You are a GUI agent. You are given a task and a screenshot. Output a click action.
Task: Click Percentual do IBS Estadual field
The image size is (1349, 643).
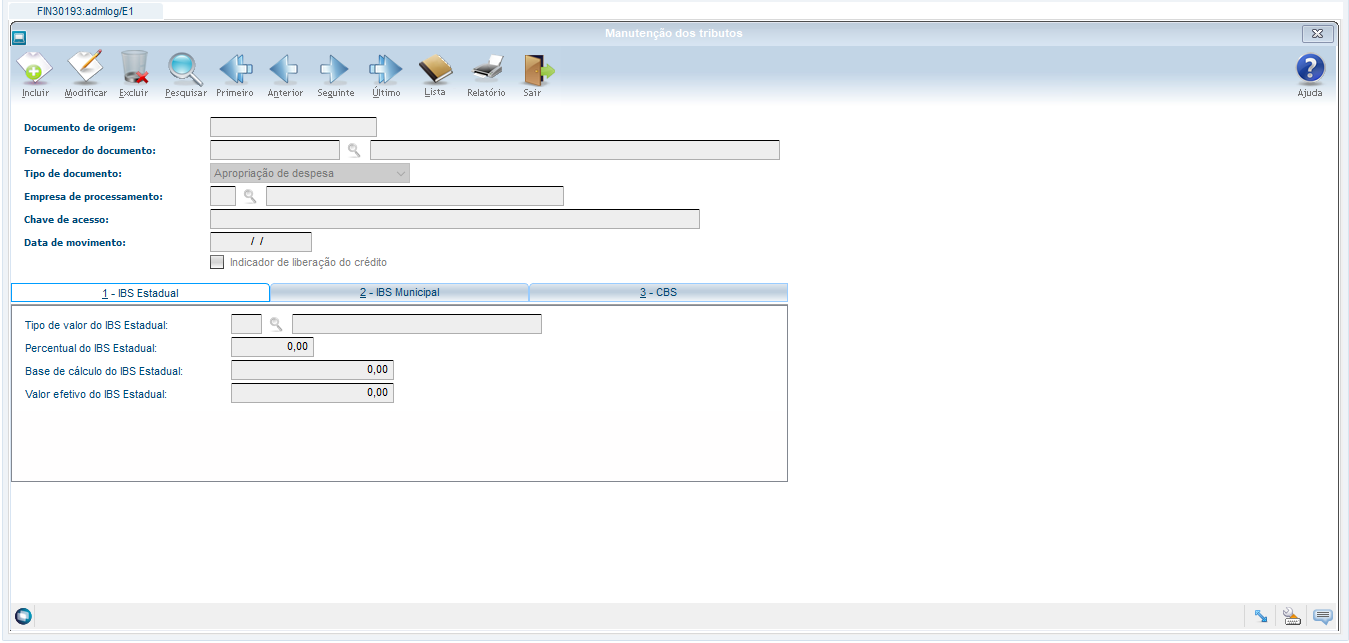click(272, 347)
